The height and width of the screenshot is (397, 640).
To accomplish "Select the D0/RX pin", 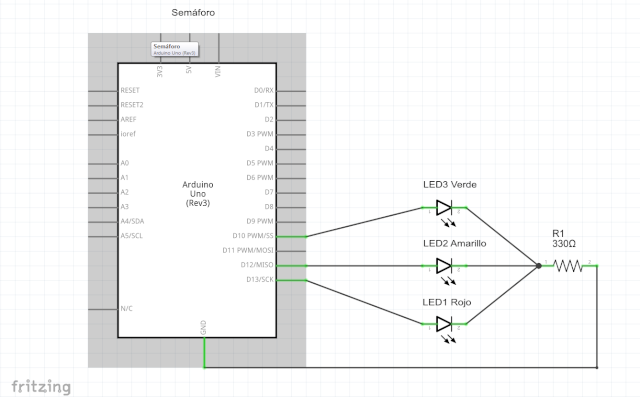I will pos(264,90).
